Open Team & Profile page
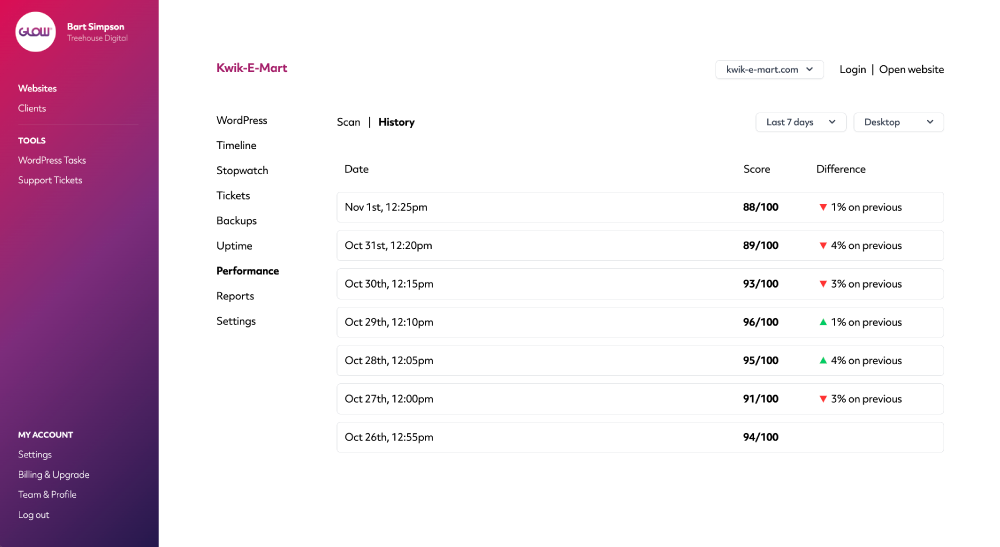 tap(47, 494)
